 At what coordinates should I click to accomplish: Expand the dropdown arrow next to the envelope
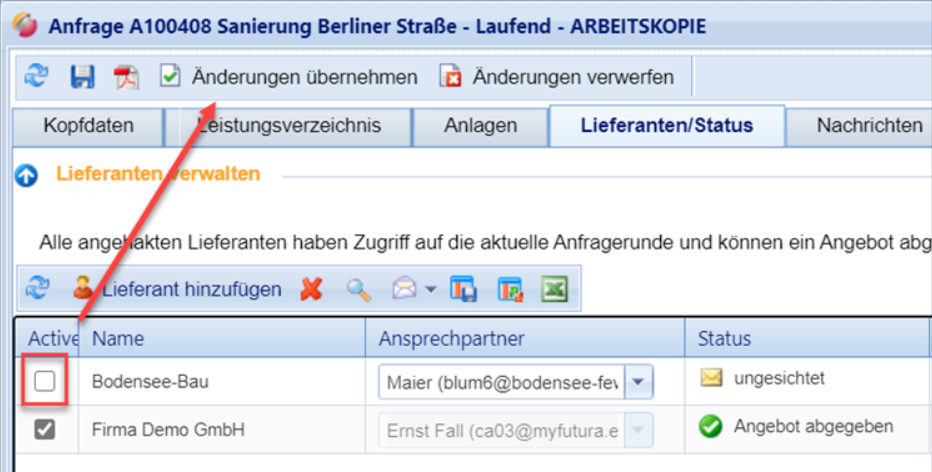pos(430,290)
